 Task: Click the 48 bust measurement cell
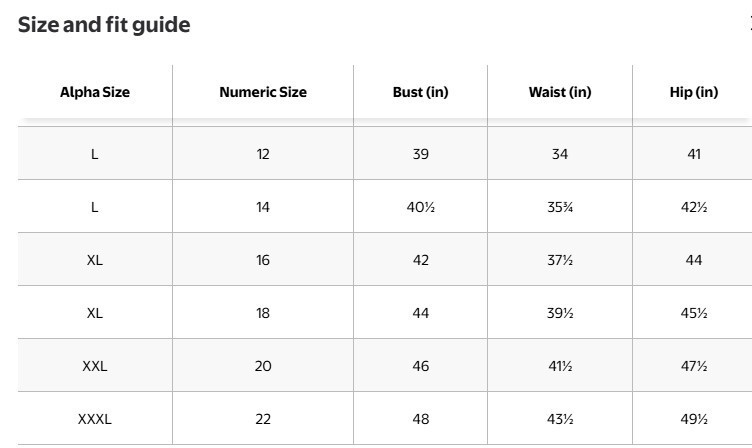click(421, 419)
